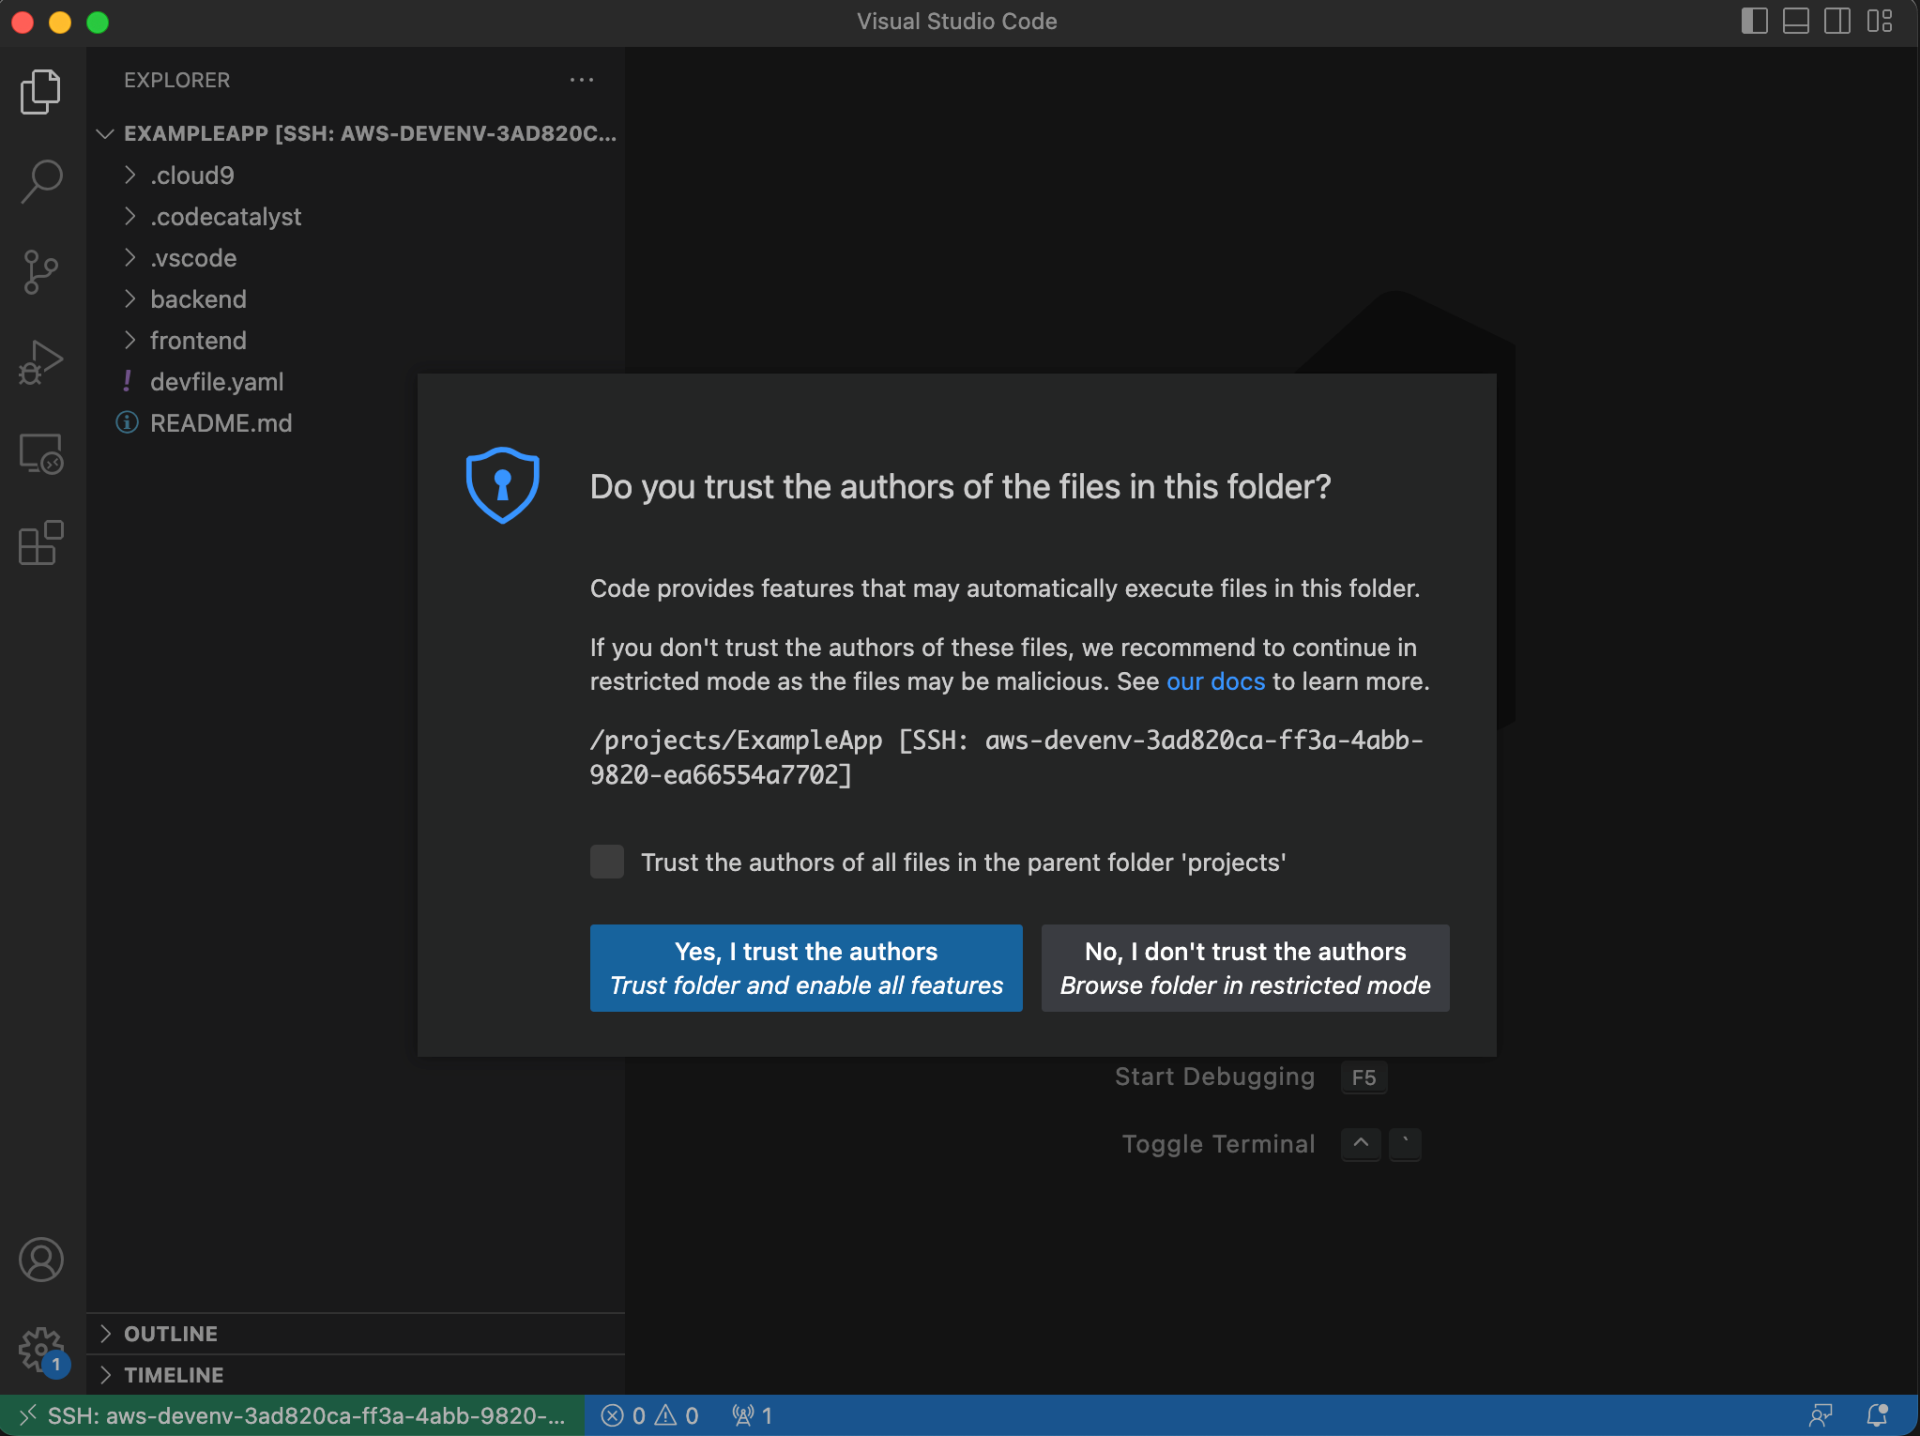Expand the TIMELINE section
The width and height of the screenshot is (1920, 1436).
[173, 1374]
